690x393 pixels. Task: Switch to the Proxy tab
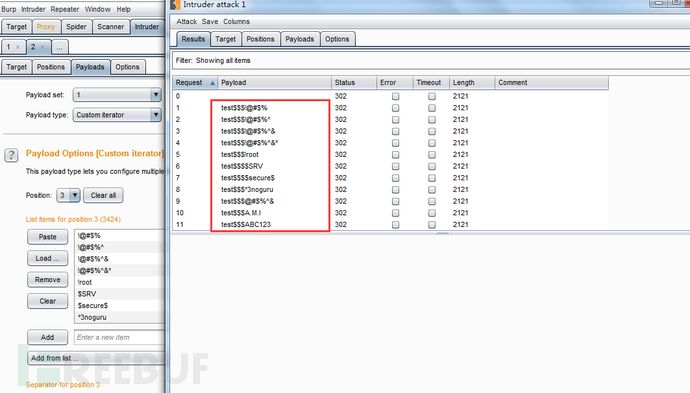pos(46,27)
